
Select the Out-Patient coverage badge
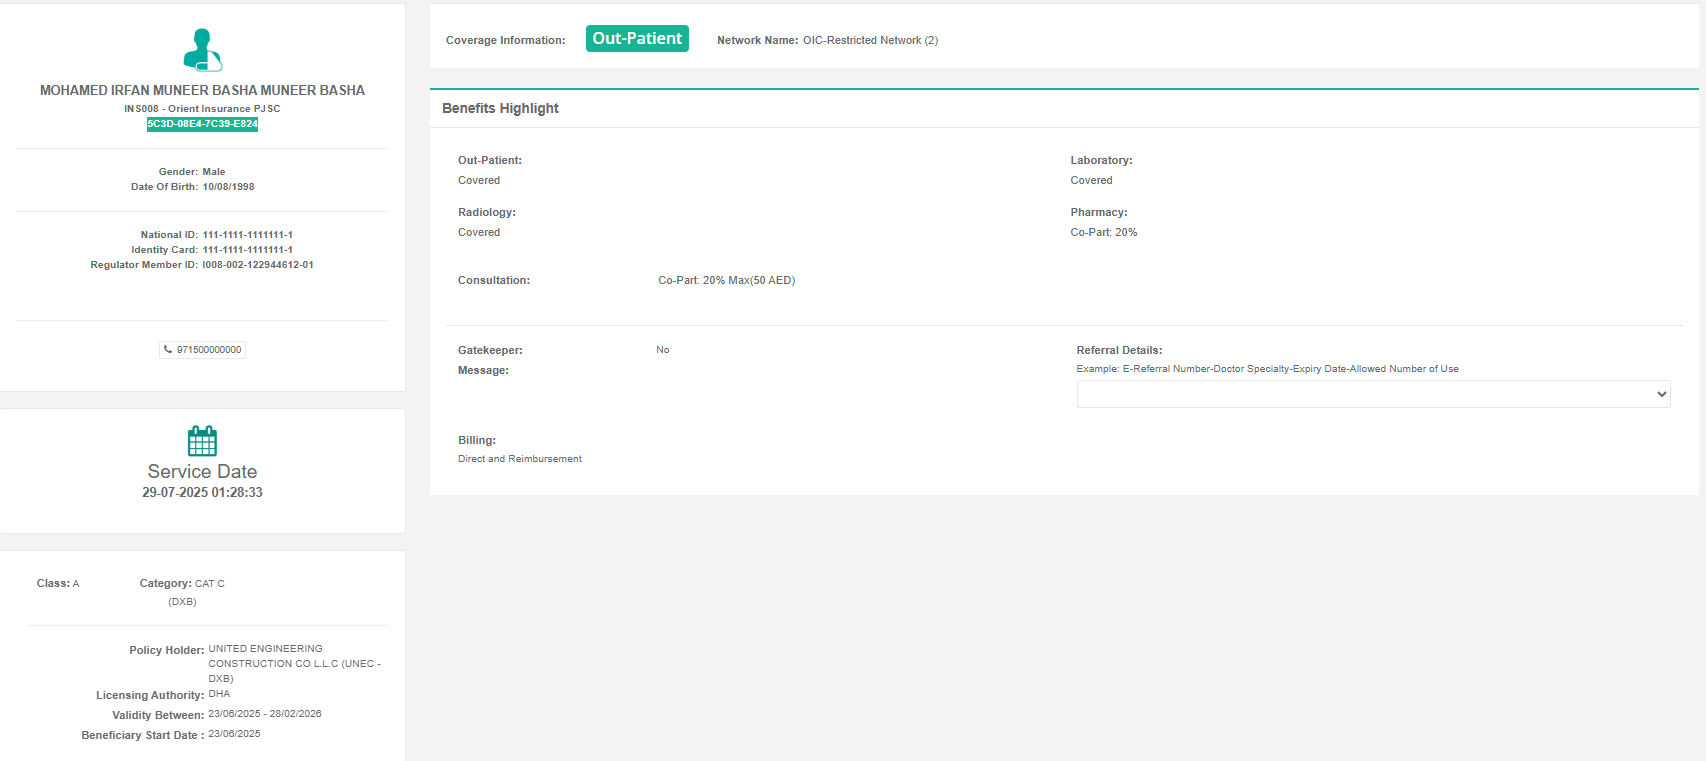point(637,39)
